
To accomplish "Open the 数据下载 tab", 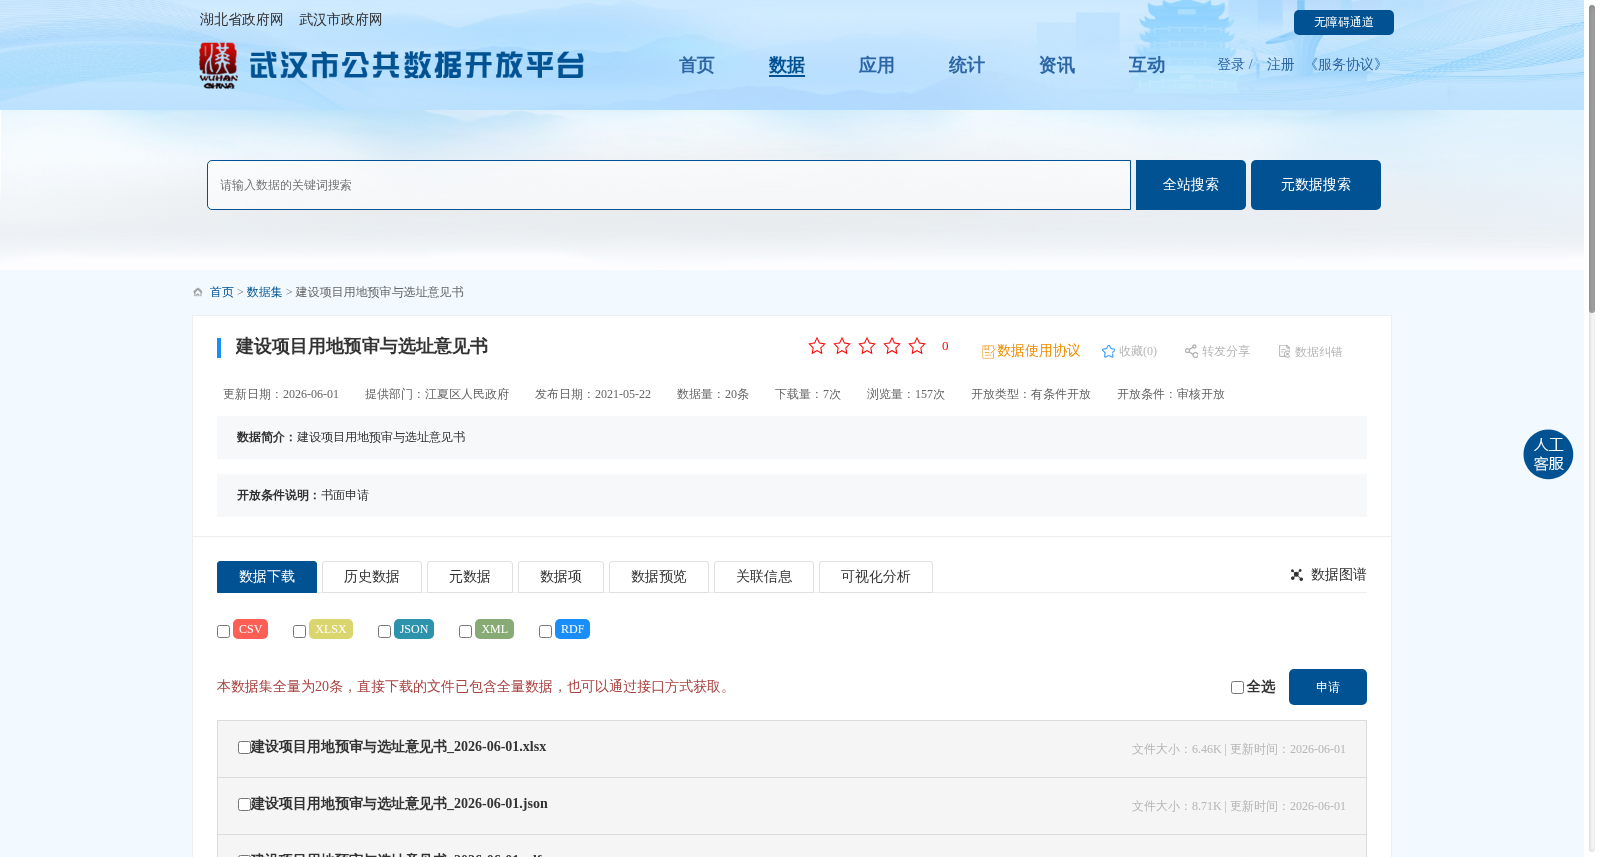I will pyautogui.click(x=267, y=577).
